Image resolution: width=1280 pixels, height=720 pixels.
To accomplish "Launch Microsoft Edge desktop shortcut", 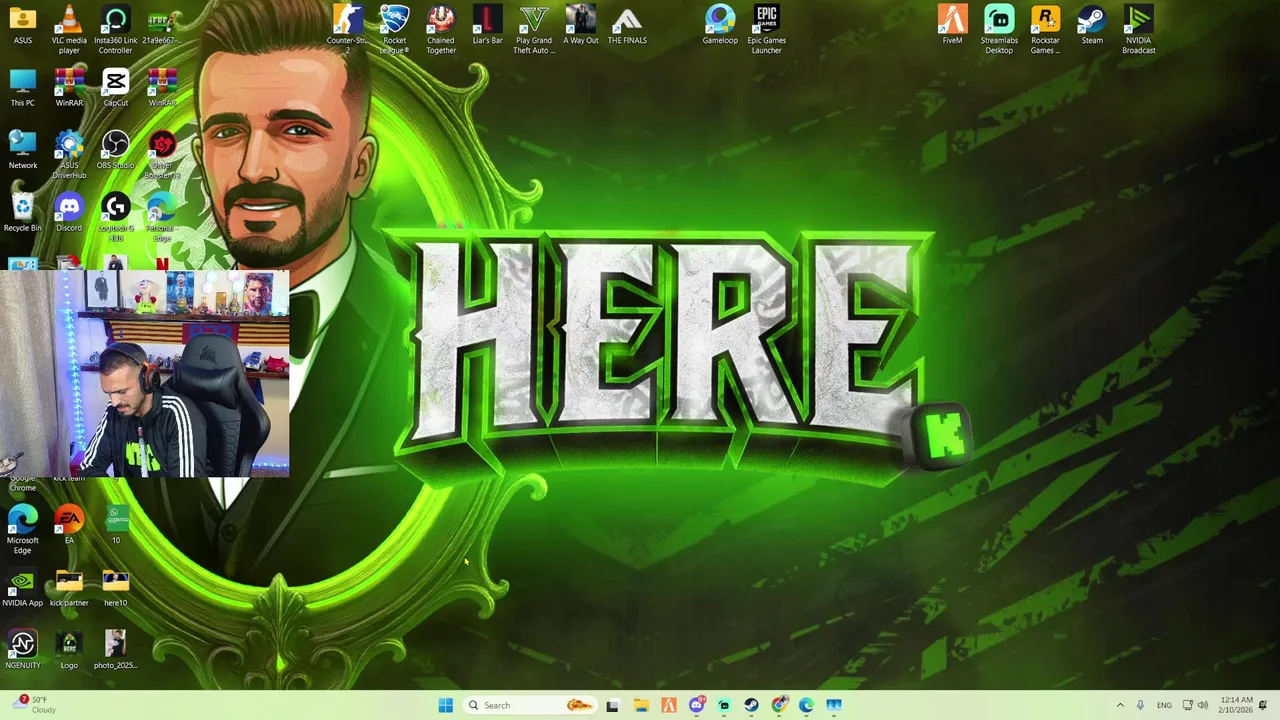I will coord(22,530).
